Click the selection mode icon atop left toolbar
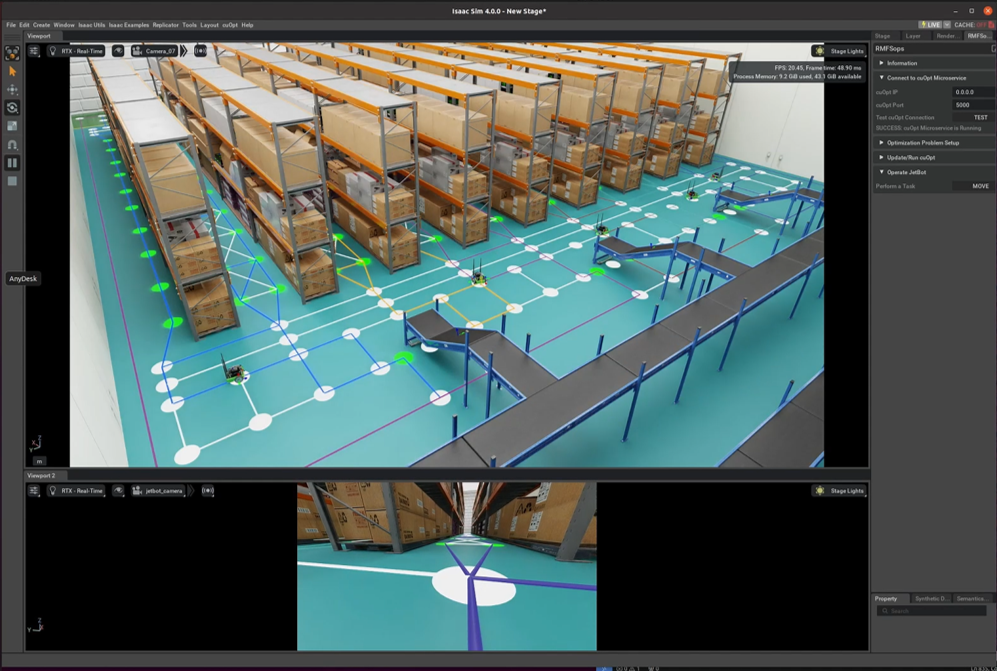Screen dimensions: 997x671 12,53
